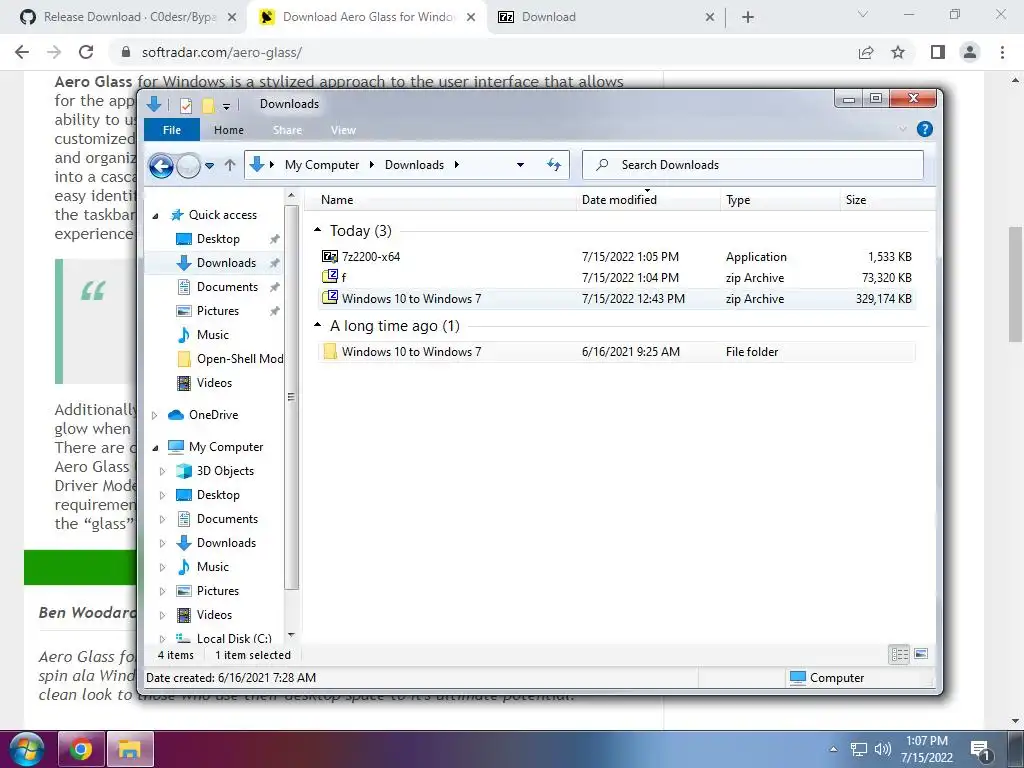Click the New Folder icon in quick toolbar
The height and width of the screenshot is (768, 1024).
click(208, 104)
